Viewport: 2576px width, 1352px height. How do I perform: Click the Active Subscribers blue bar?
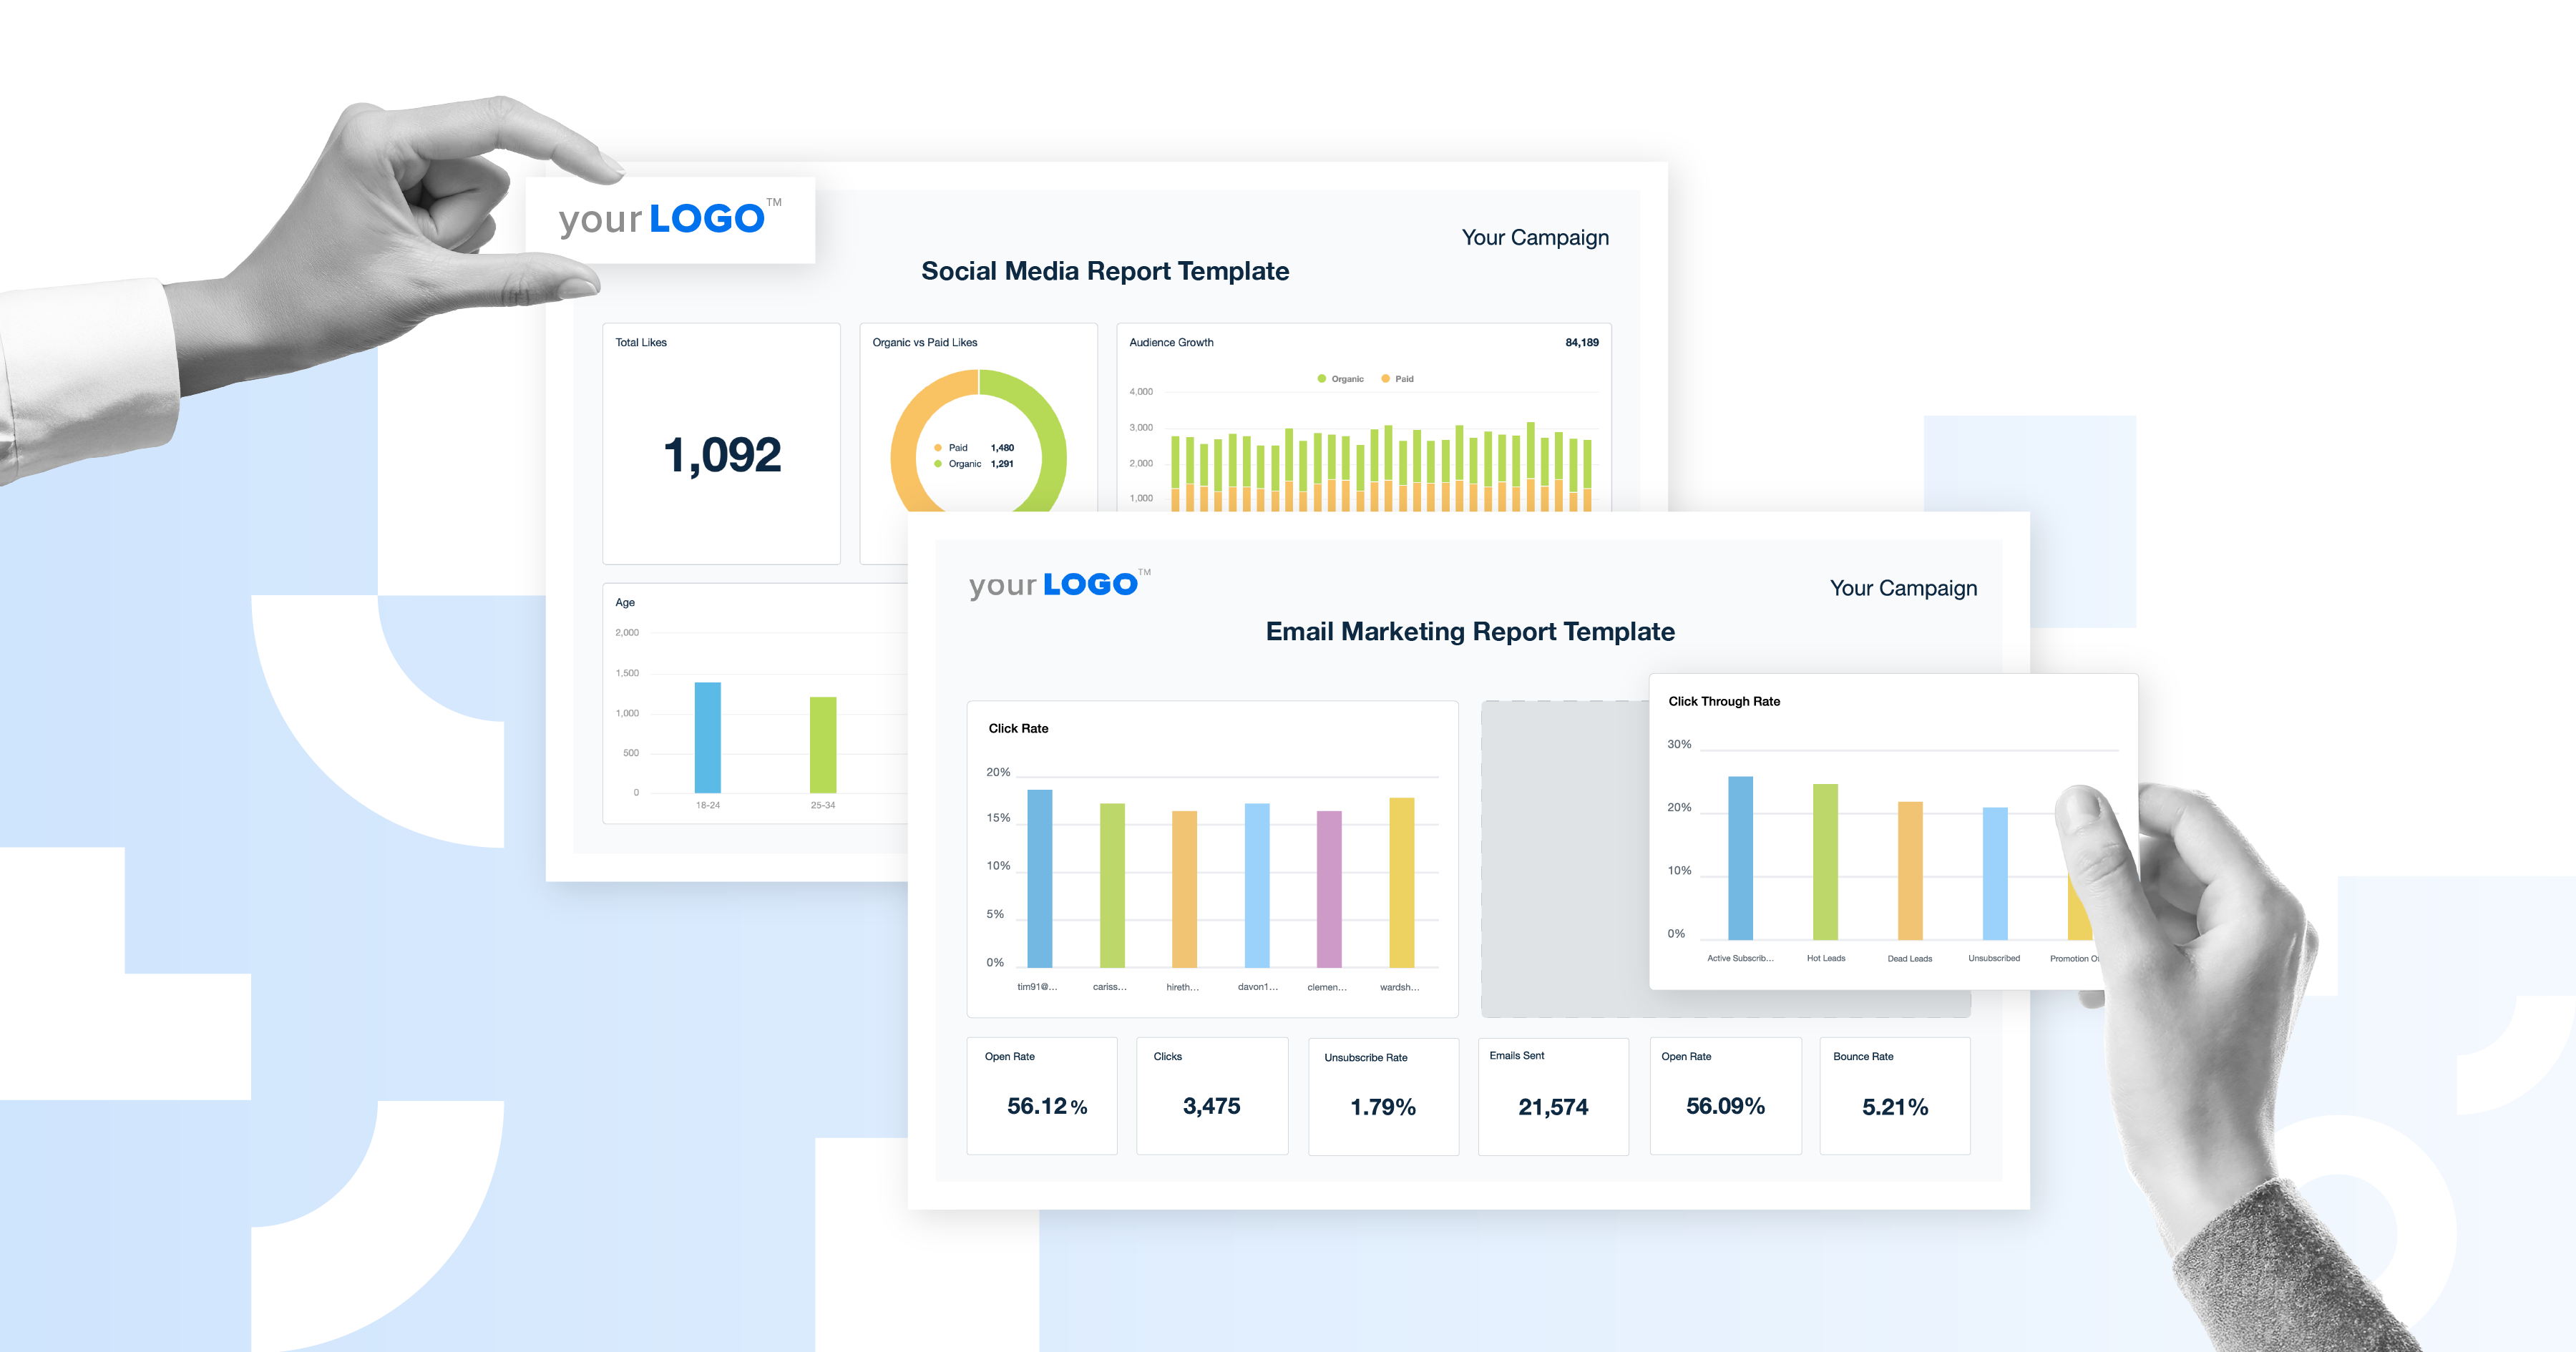[x=1740, y=857]
